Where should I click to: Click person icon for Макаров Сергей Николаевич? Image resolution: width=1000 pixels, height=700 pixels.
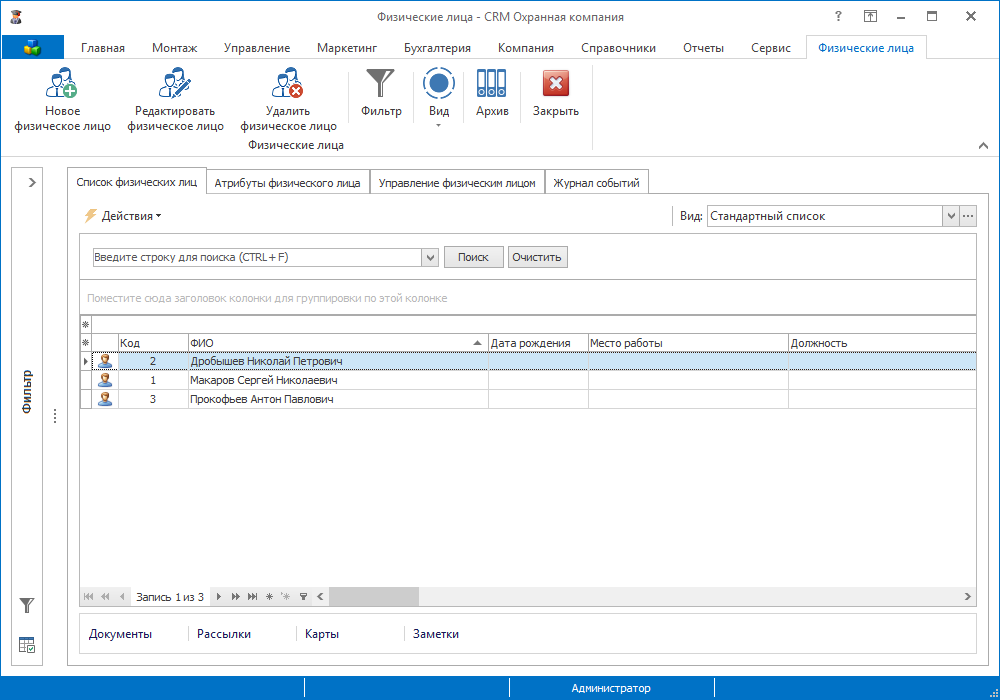(x=105, y=380)
